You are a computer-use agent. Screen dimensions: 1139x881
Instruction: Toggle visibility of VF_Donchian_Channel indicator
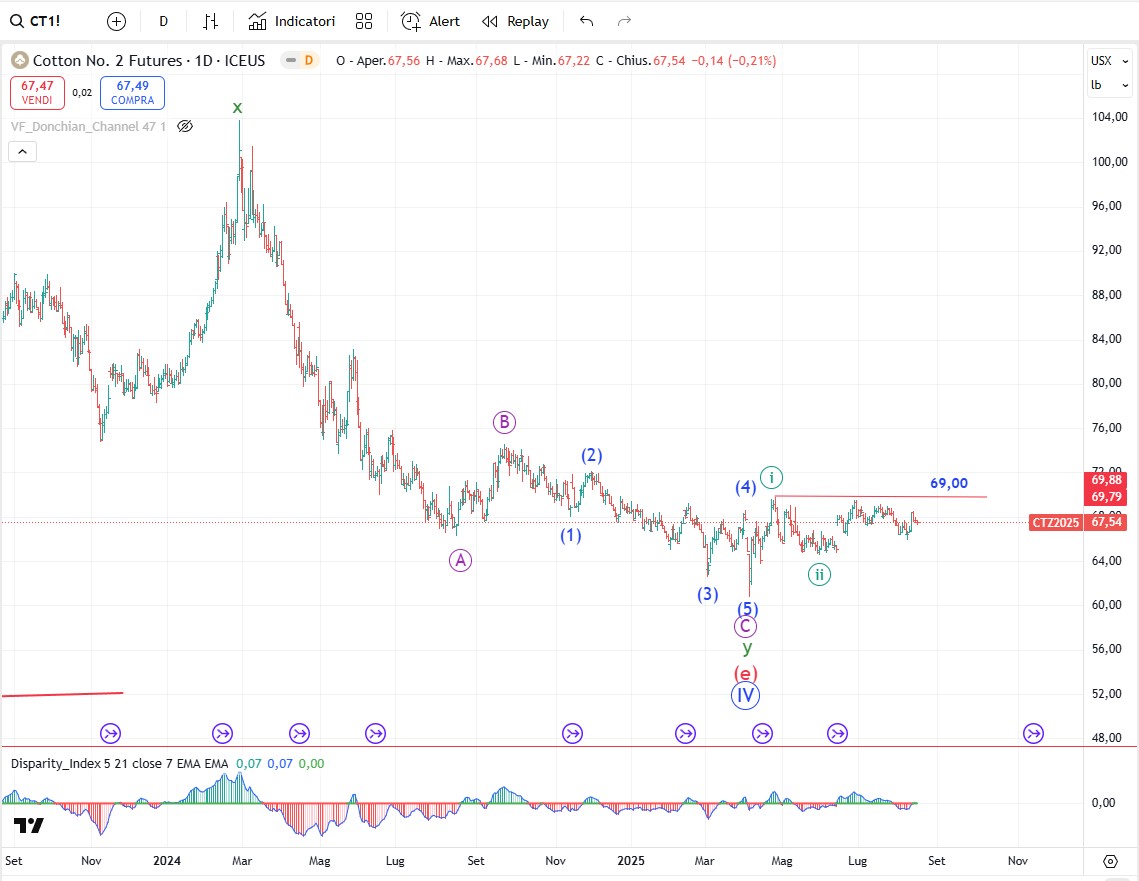pyautogui.click(x=184, y=127)
